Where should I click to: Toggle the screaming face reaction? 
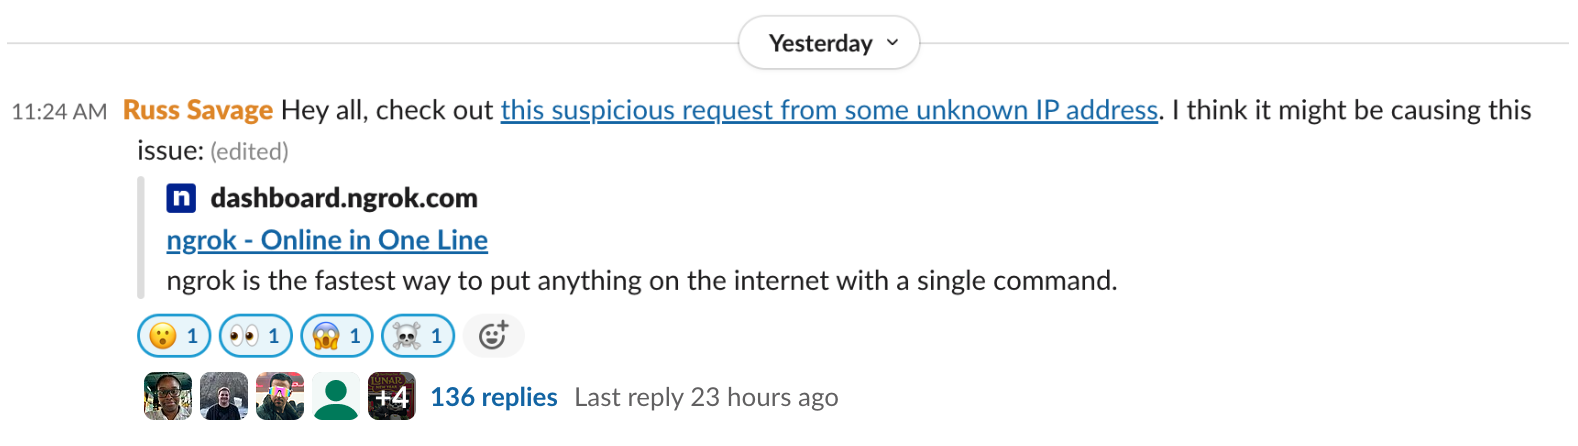[x=337, y=336]
